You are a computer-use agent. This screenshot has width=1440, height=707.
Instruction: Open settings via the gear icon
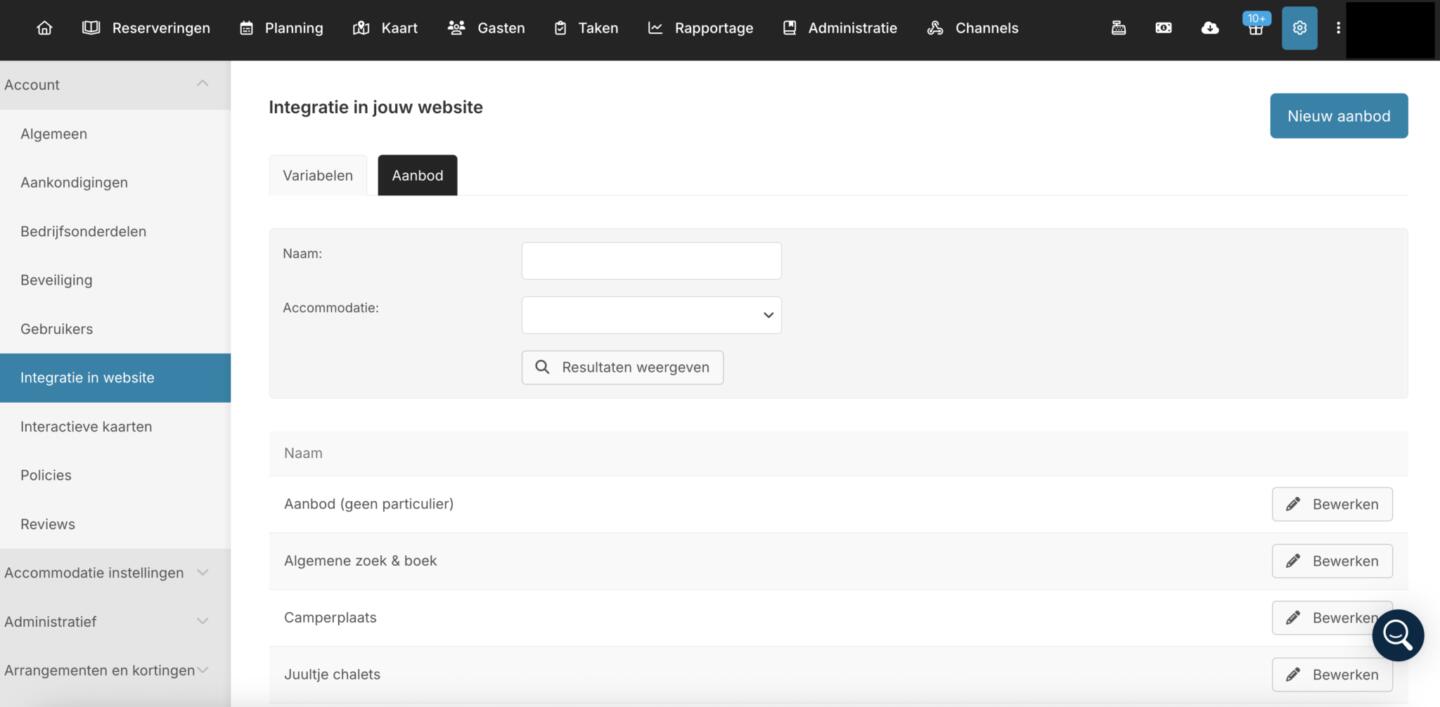click(1299, 28)
